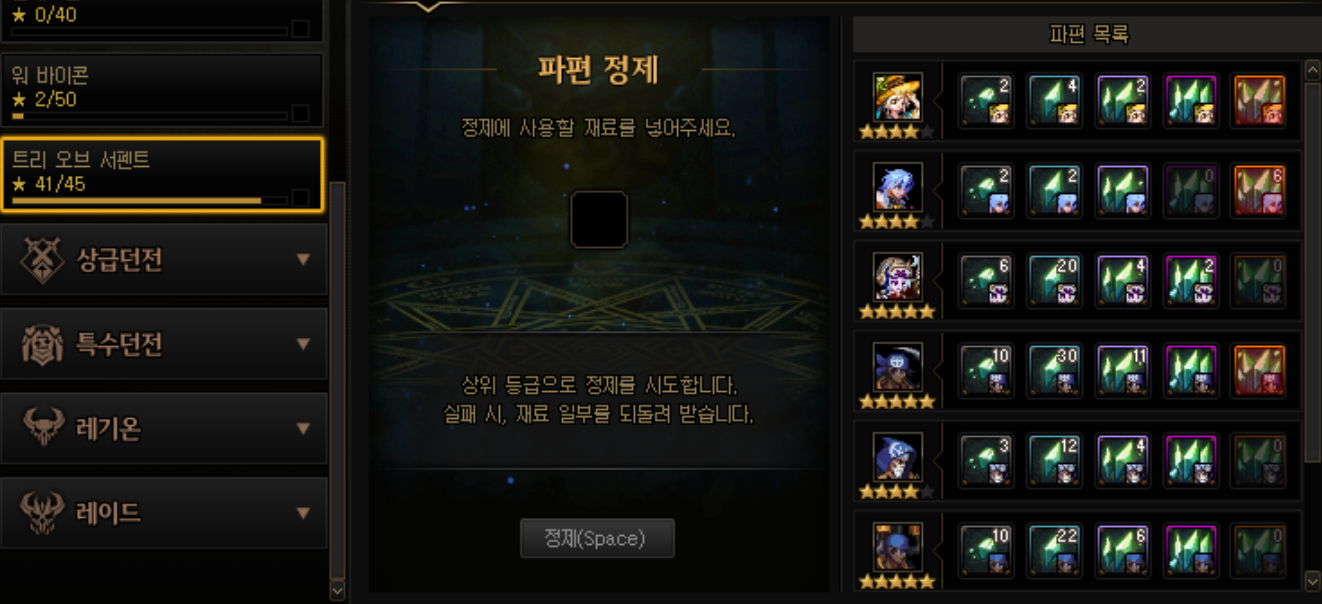Click the green shard showing count 20
The height and width of the screenshot is (604, 1322).
(x=1054, y=279)
